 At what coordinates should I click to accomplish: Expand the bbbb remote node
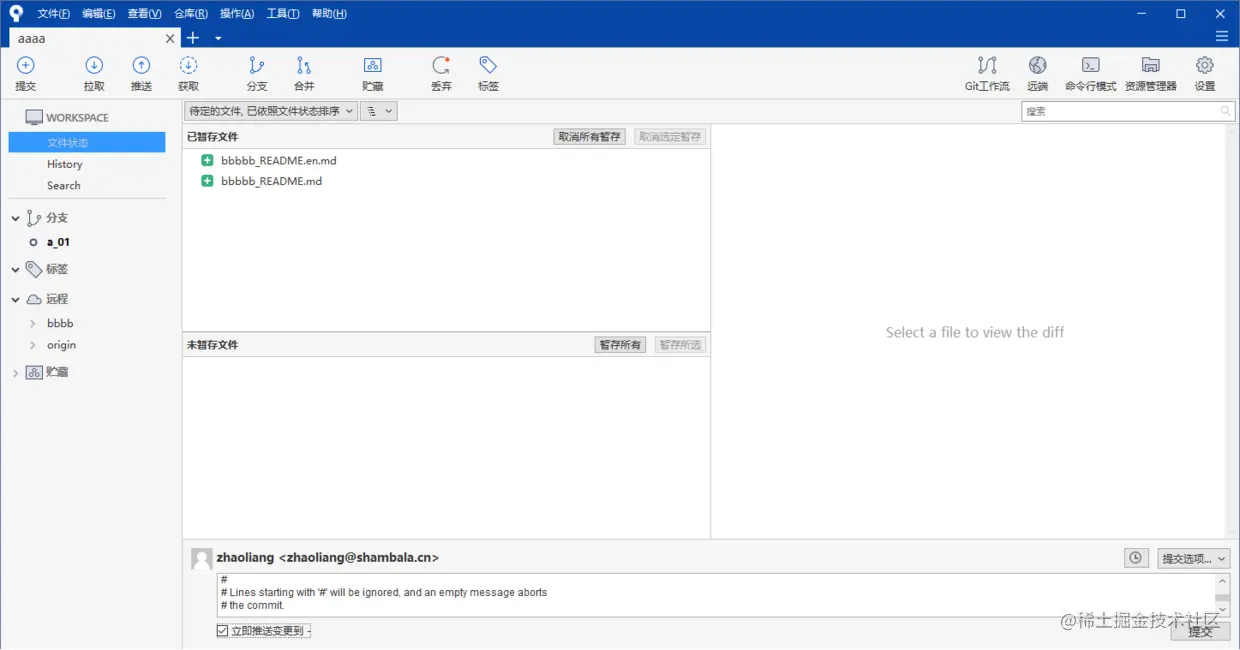click(x=33, y=324)
